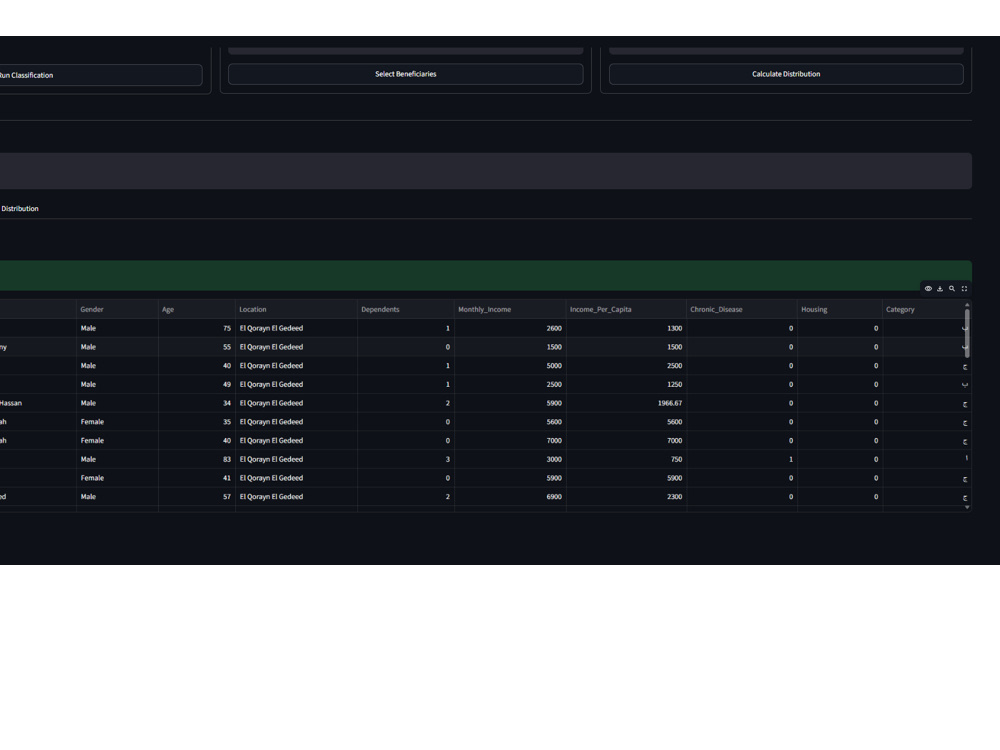Sort by the Monthly_Income column header
The height and width of the screenshot is (750, 1000).
(x=510, y=309)
